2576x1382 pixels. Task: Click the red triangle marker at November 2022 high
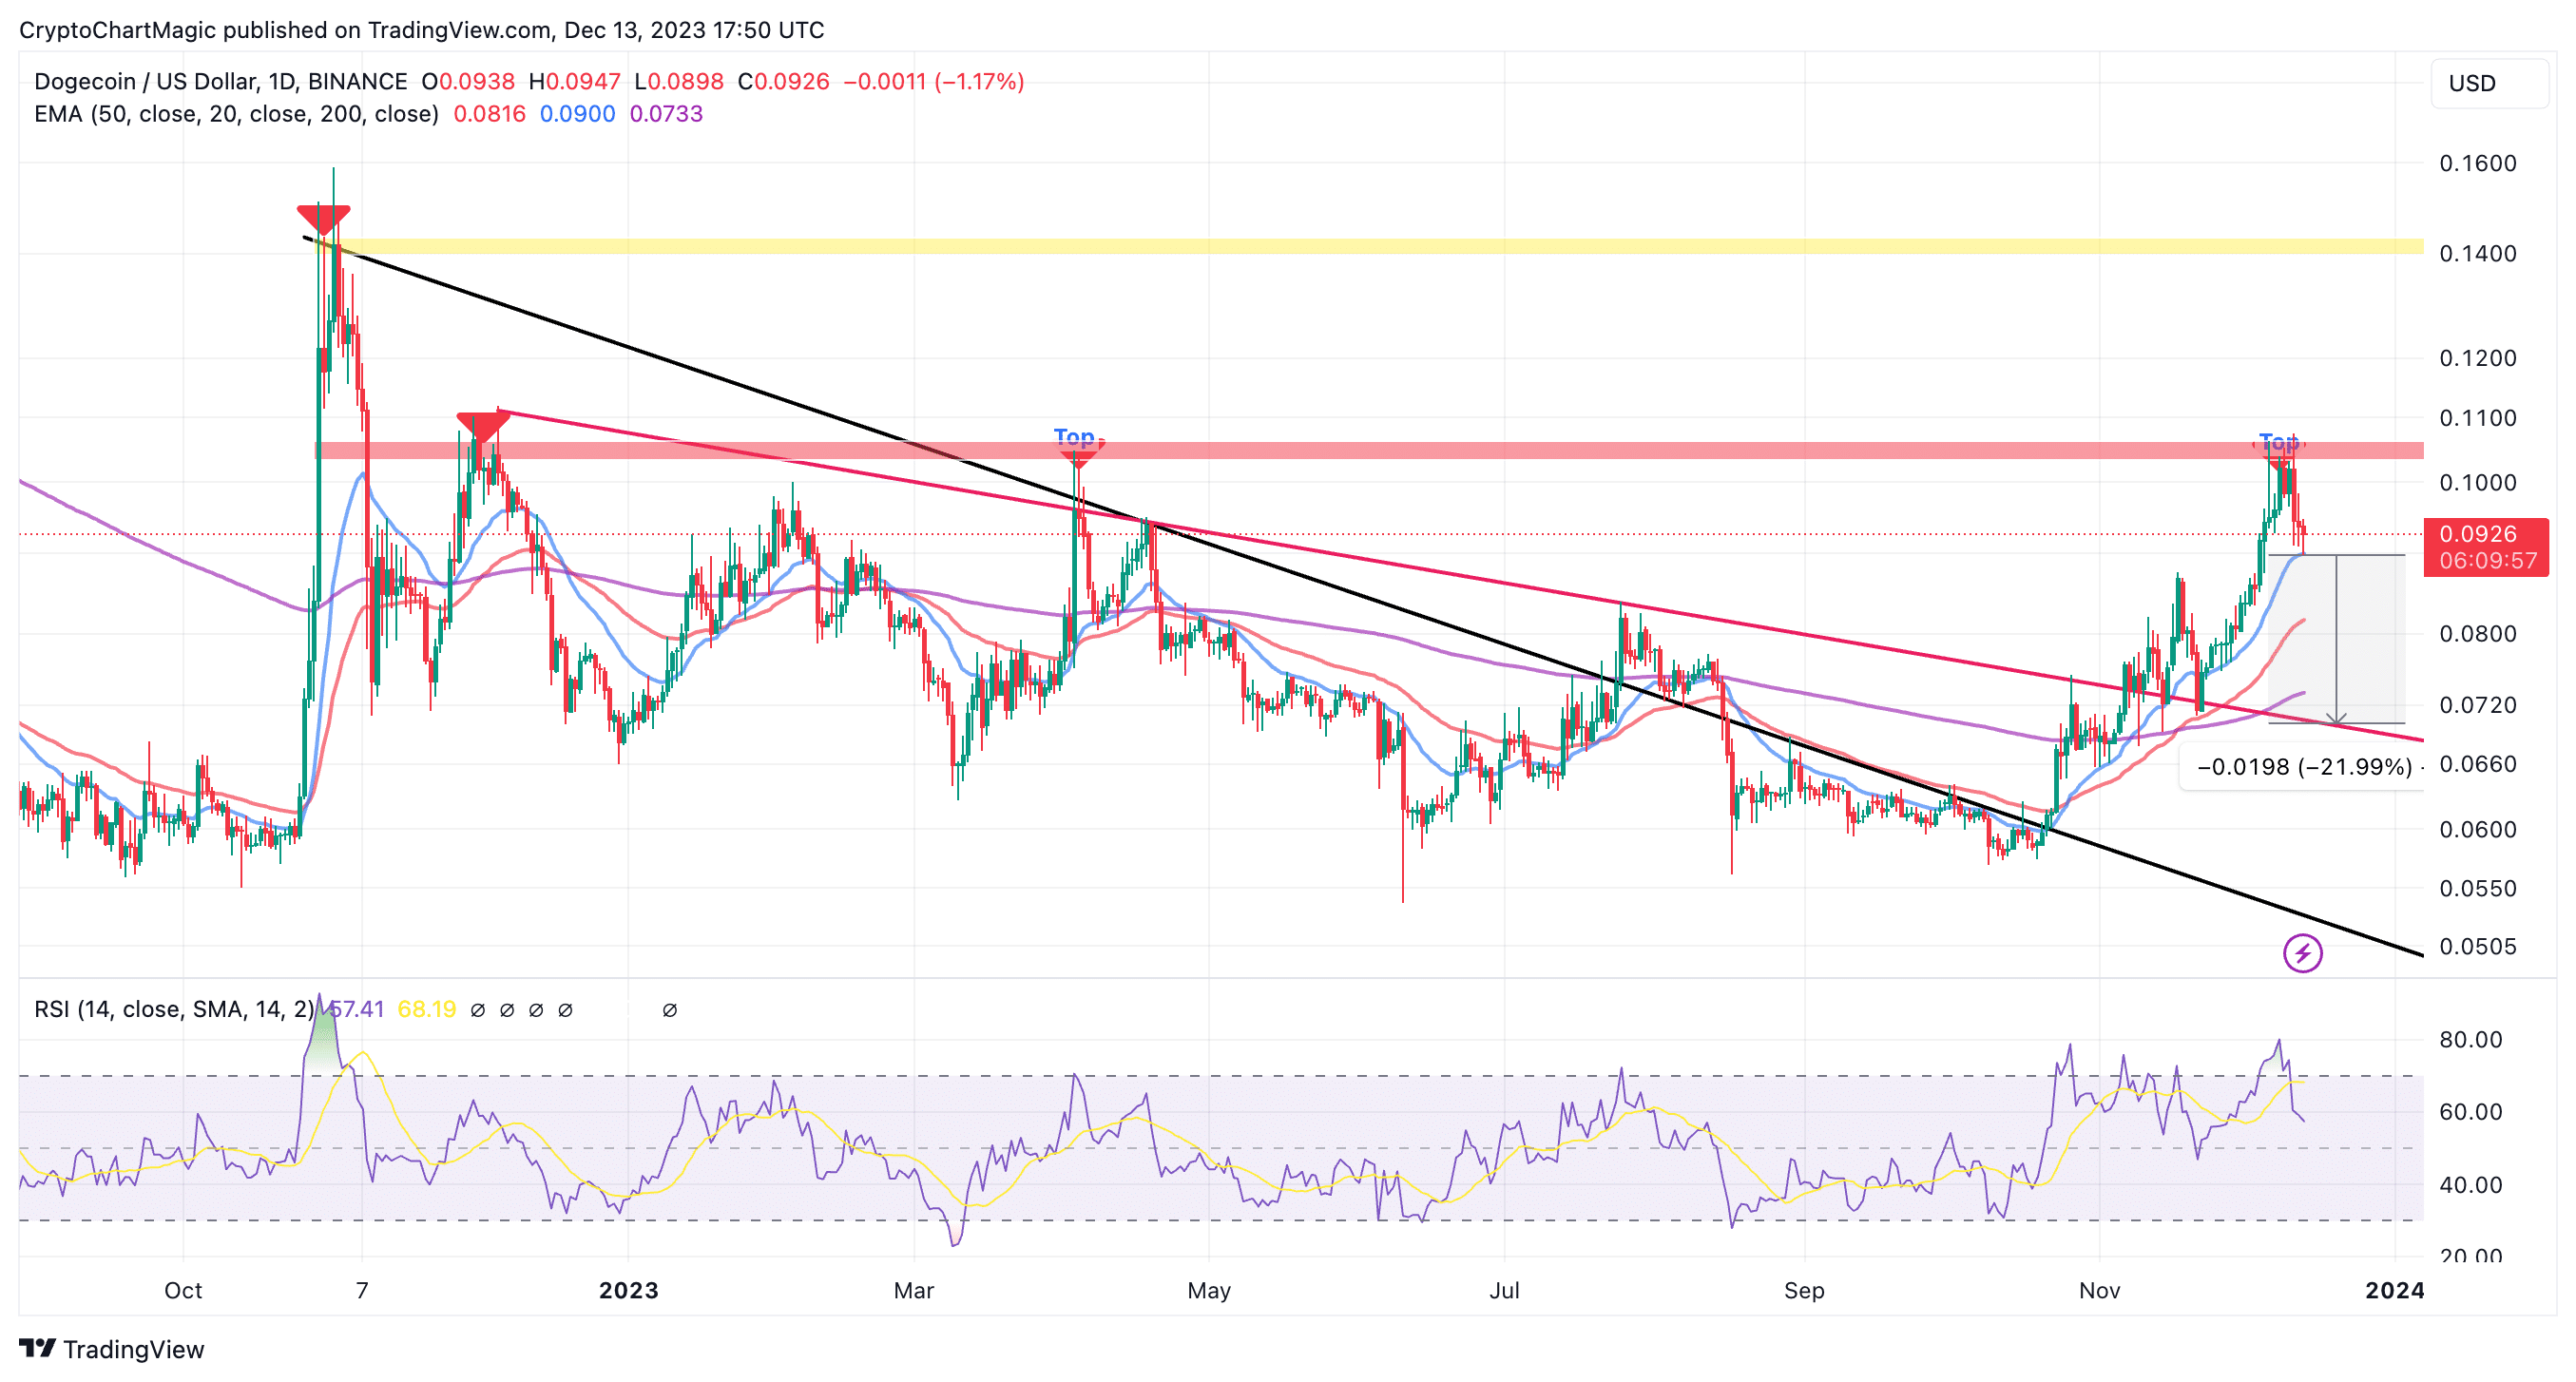coord(483,428)
